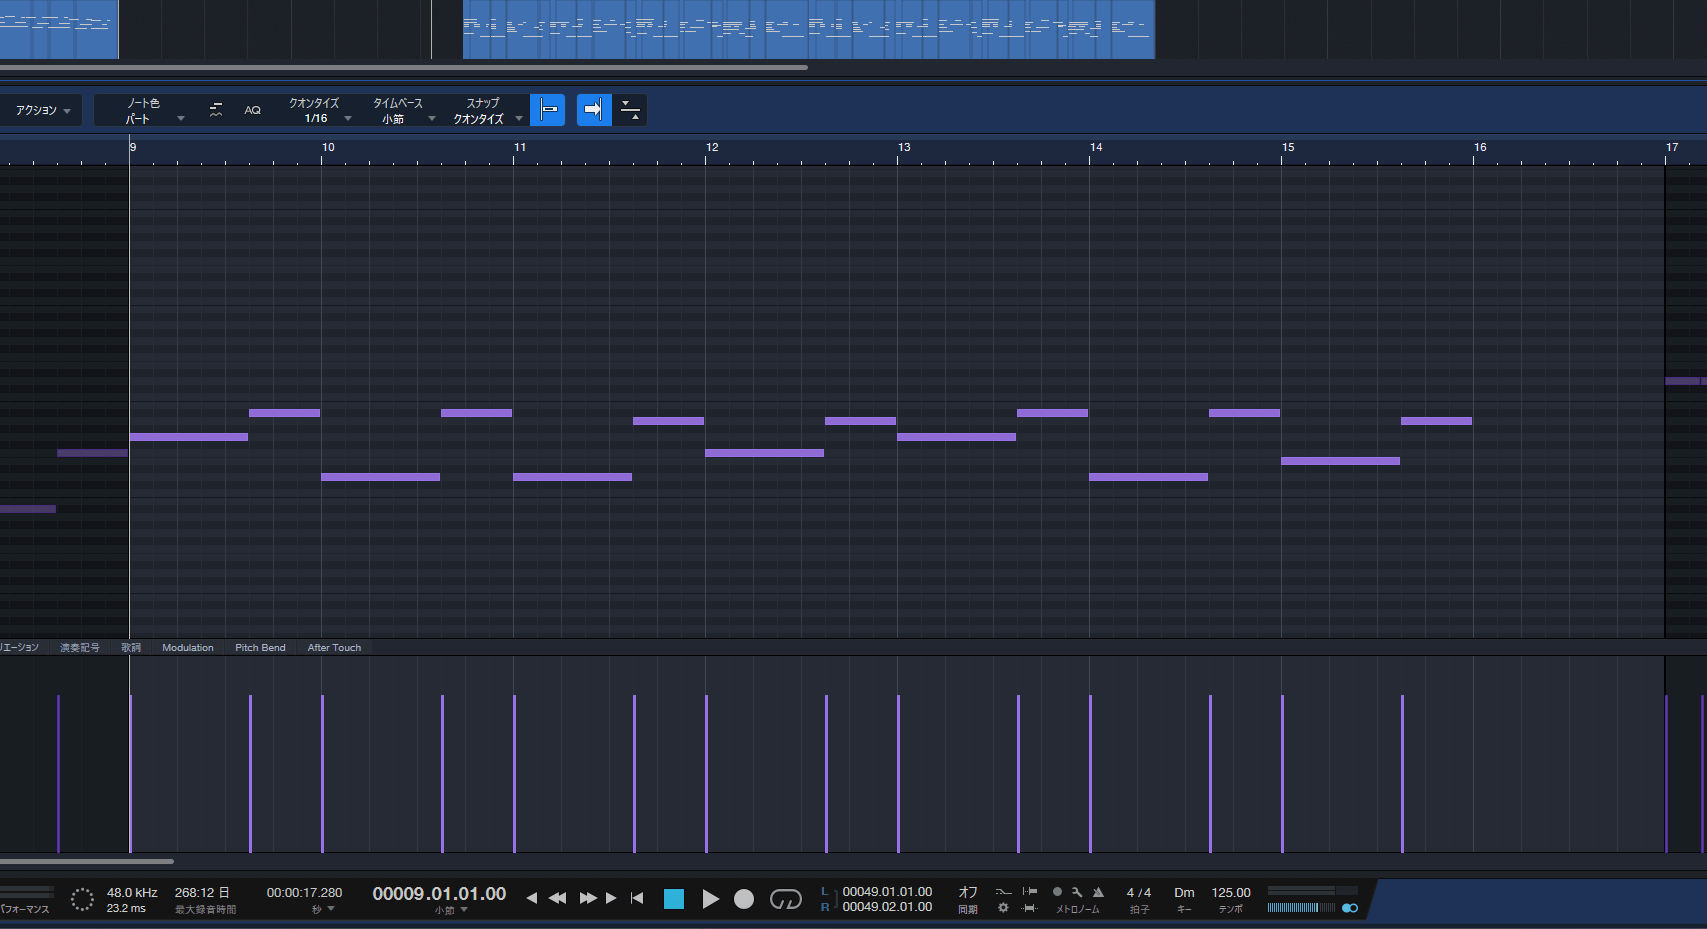The height and width of the screenshot is (929, 1707).
Task: Click the humanize/scale wavy lines icon
Action: [216, 110]
